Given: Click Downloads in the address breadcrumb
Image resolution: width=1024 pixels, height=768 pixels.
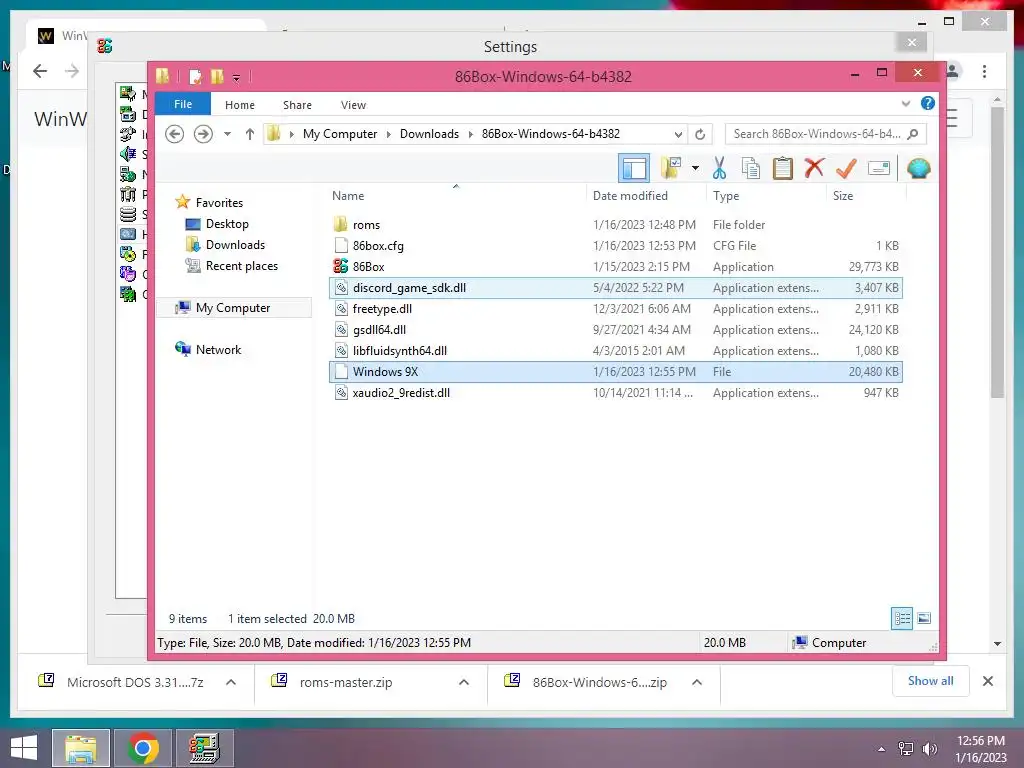Looking at the screenshot, I should [429, 134].
